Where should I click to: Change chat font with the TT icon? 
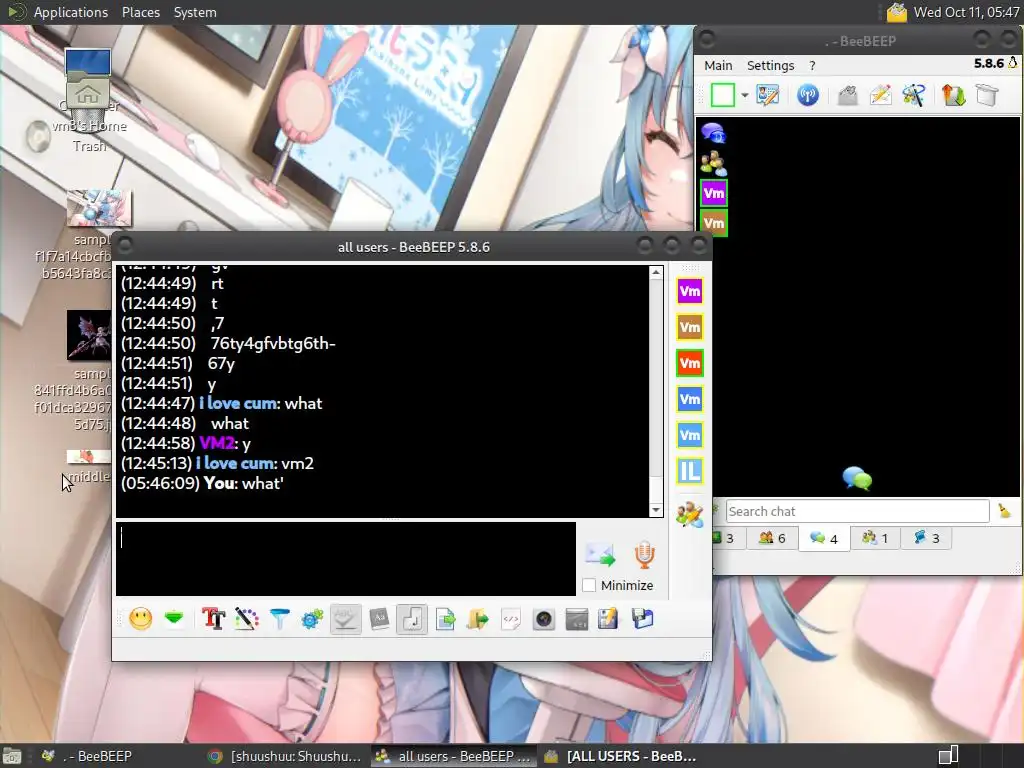213,618
